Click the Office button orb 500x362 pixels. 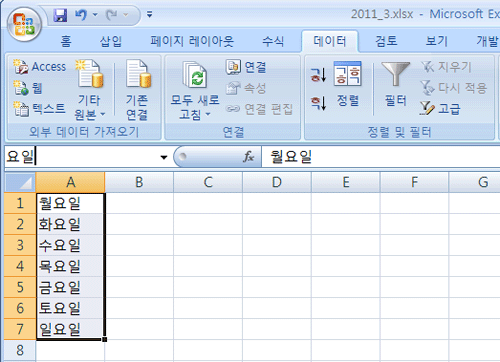coord(24,25)
